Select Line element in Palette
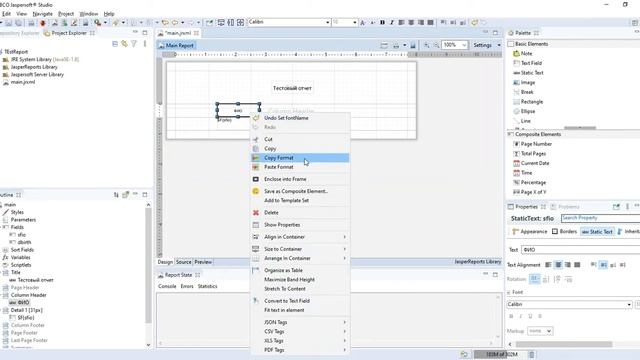Viewport: 640px width, 360px height. pos(522,121)
